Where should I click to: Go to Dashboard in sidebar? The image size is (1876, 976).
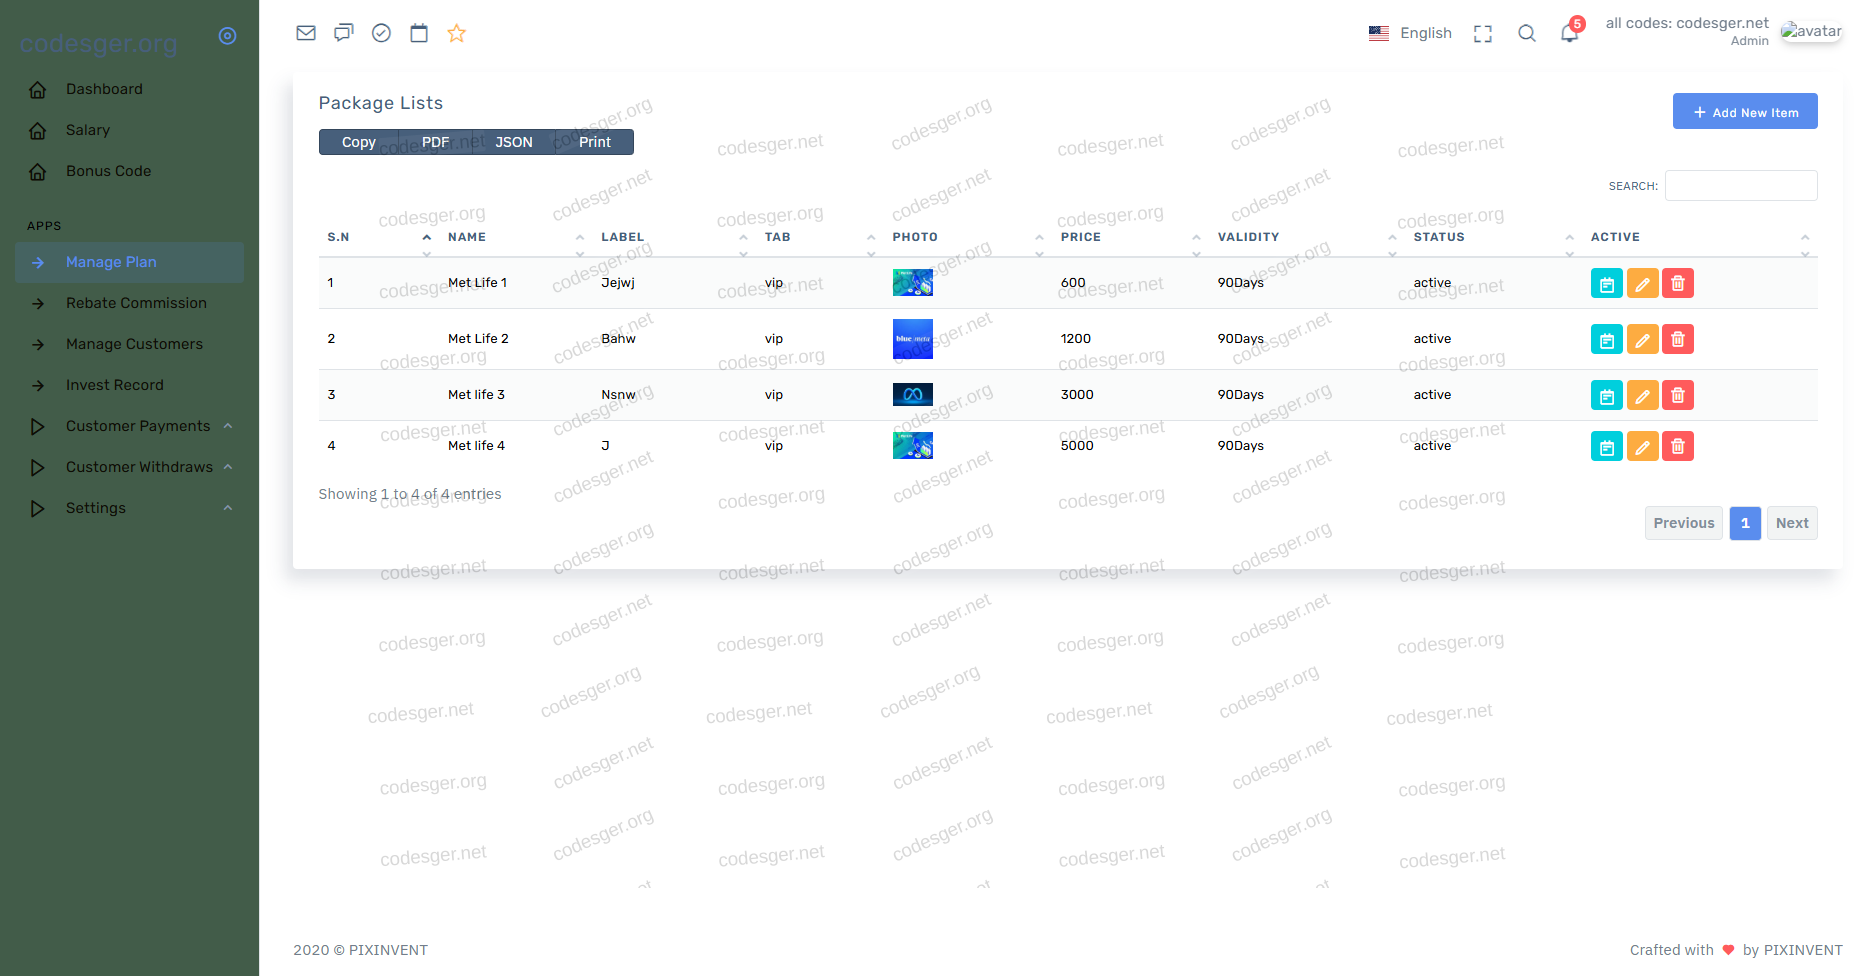click(x=104, y=89)
